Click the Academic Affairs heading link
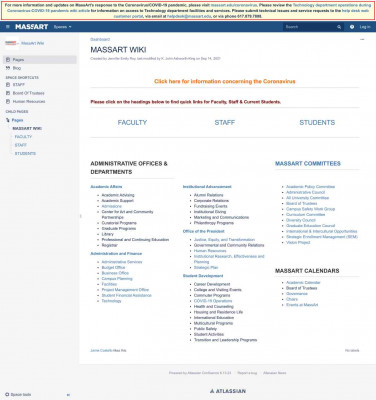Screen dimensions: 376x400 pyautogui.click(x=106, y=187)
